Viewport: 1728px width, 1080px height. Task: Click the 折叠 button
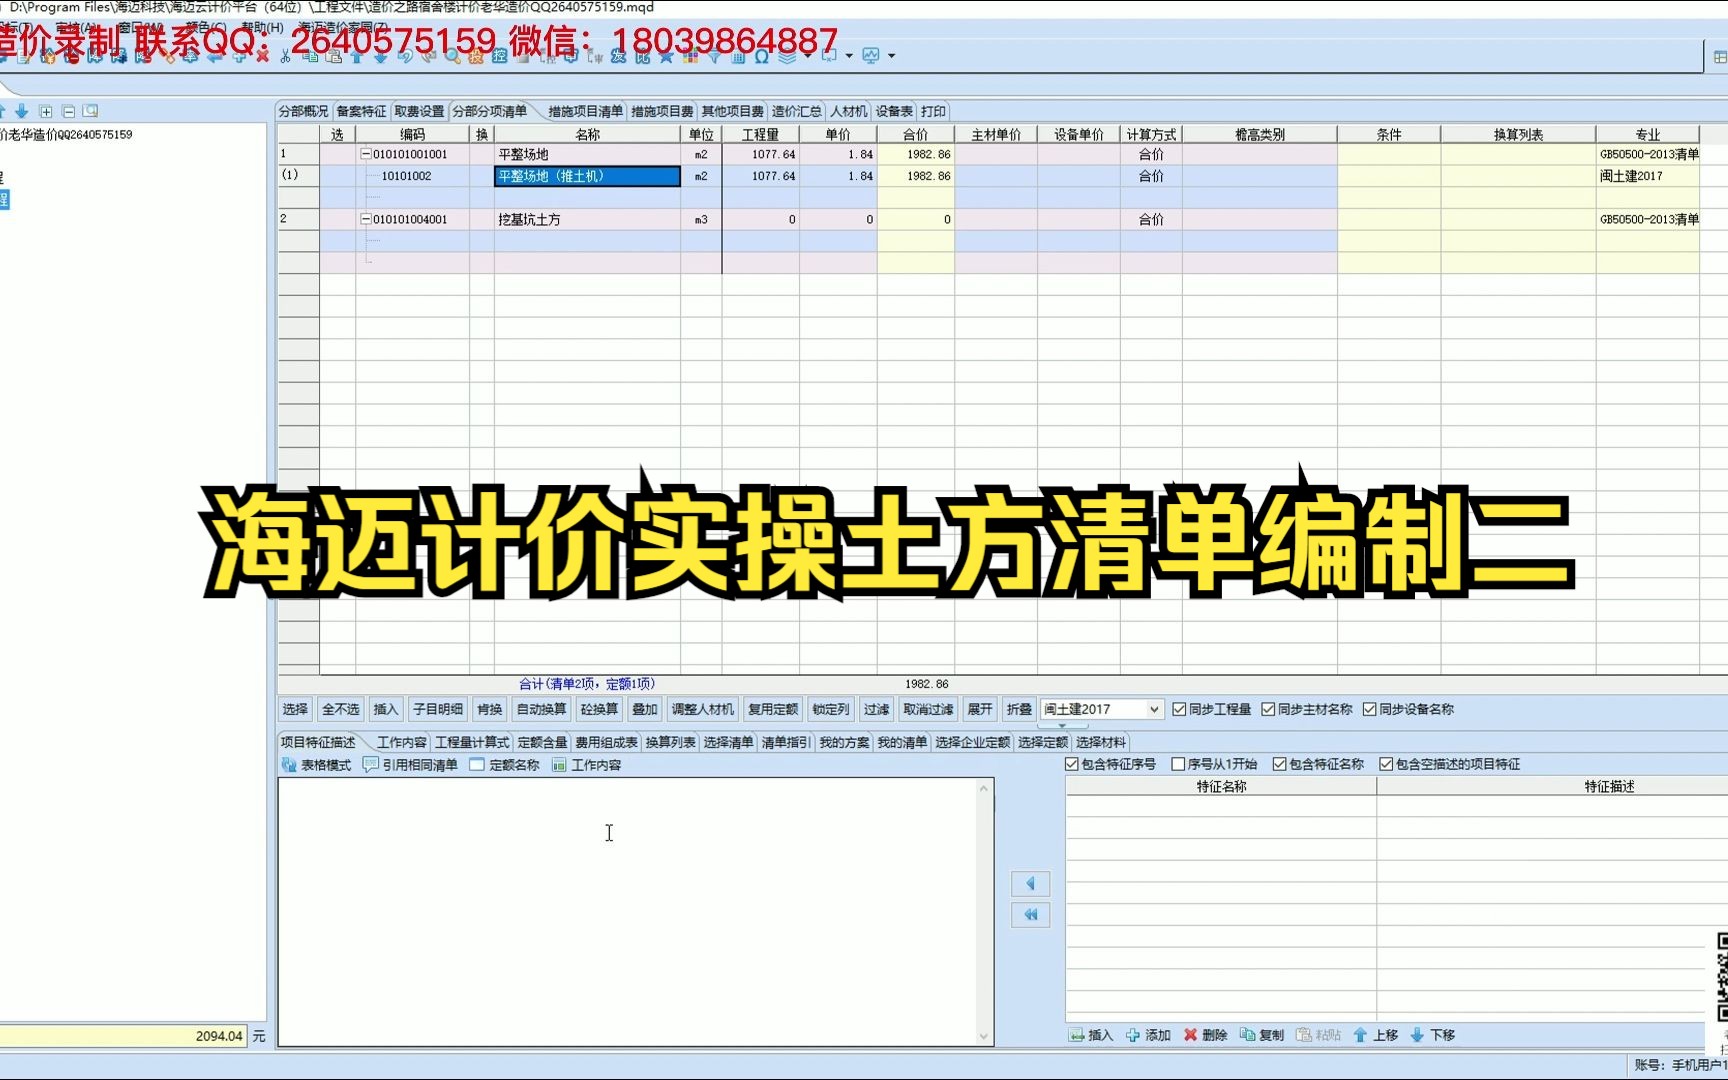pos(1019,709)
